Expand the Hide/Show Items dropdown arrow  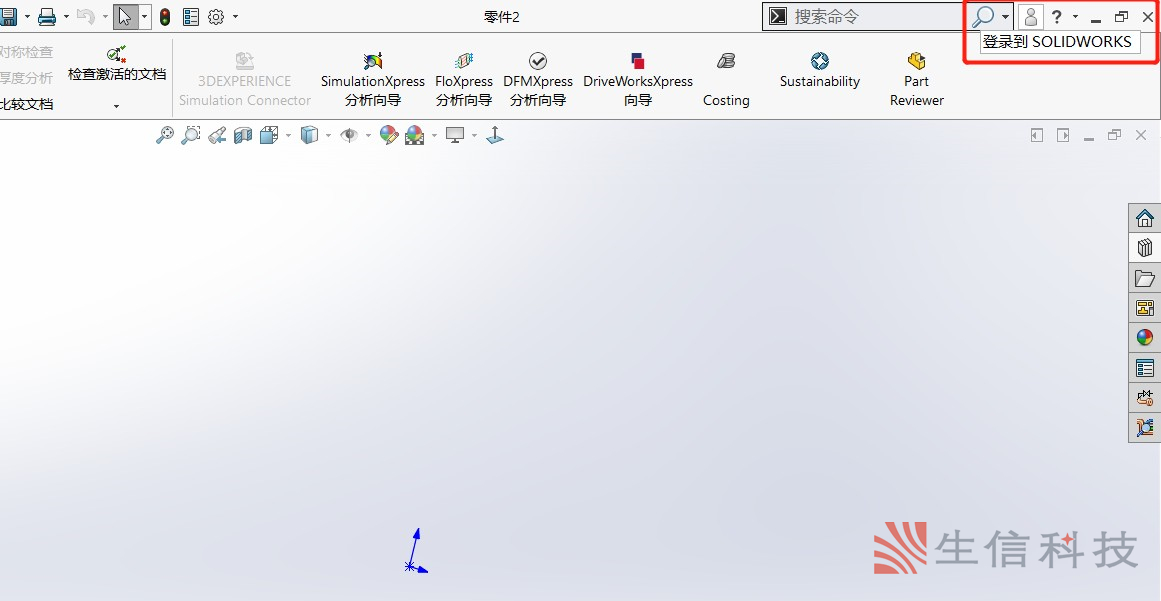tap(368, 135)
